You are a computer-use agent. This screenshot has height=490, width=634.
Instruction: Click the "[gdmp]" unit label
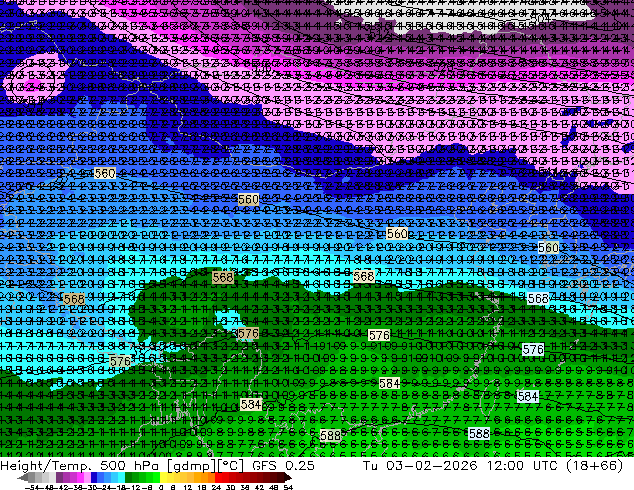pyautogui.click(x=192, y=466)
